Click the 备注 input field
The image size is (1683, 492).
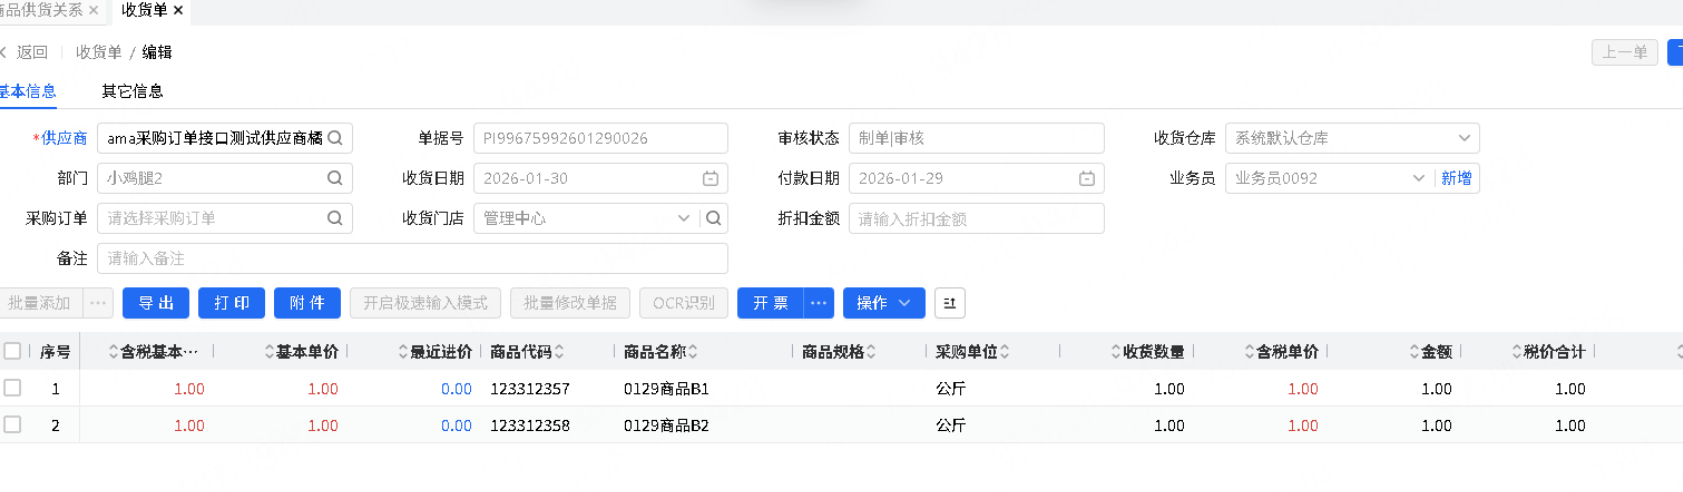(412, 258)
